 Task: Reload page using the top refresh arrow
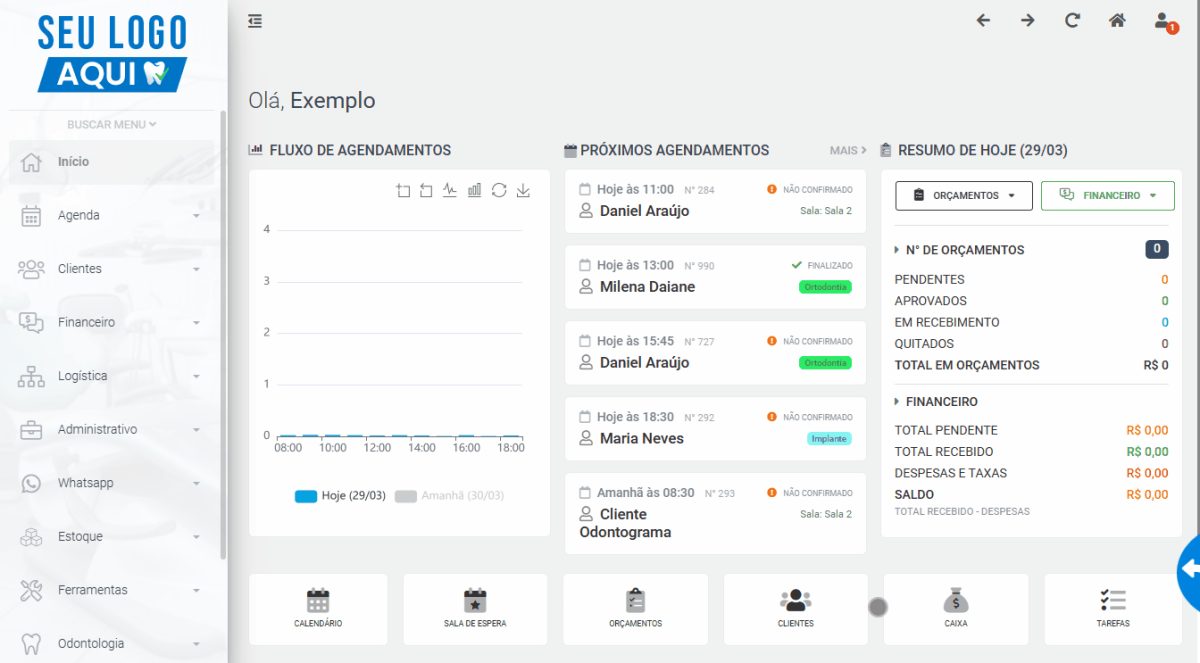coord(1072,20)
